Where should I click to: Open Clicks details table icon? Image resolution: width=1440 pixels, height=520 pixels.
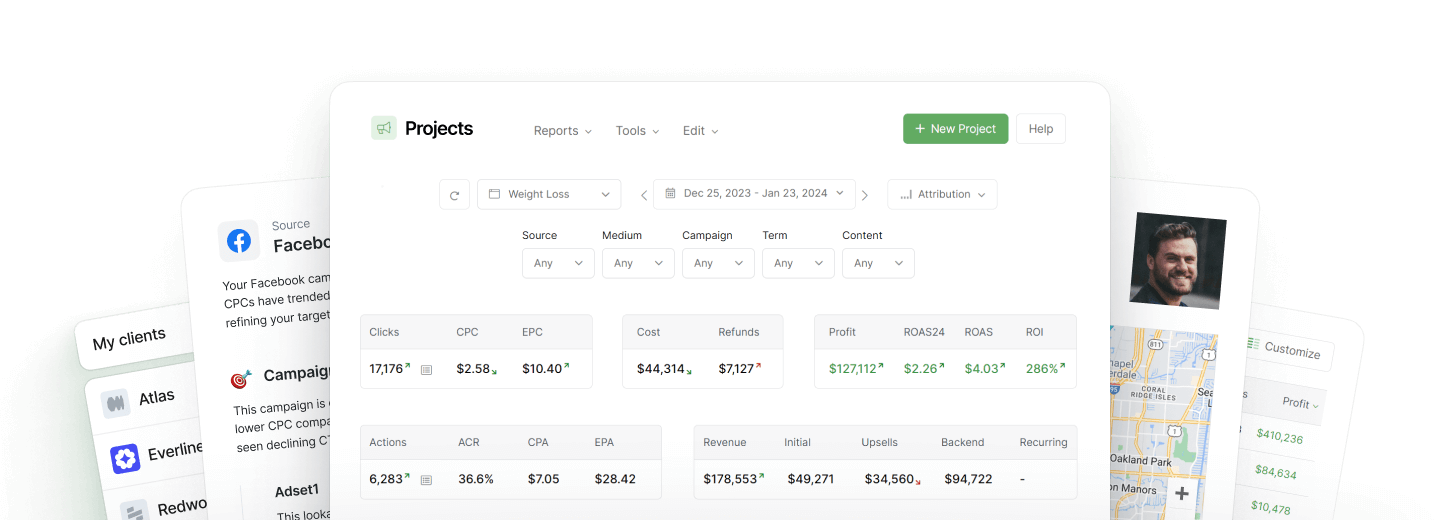click(426, 370)
